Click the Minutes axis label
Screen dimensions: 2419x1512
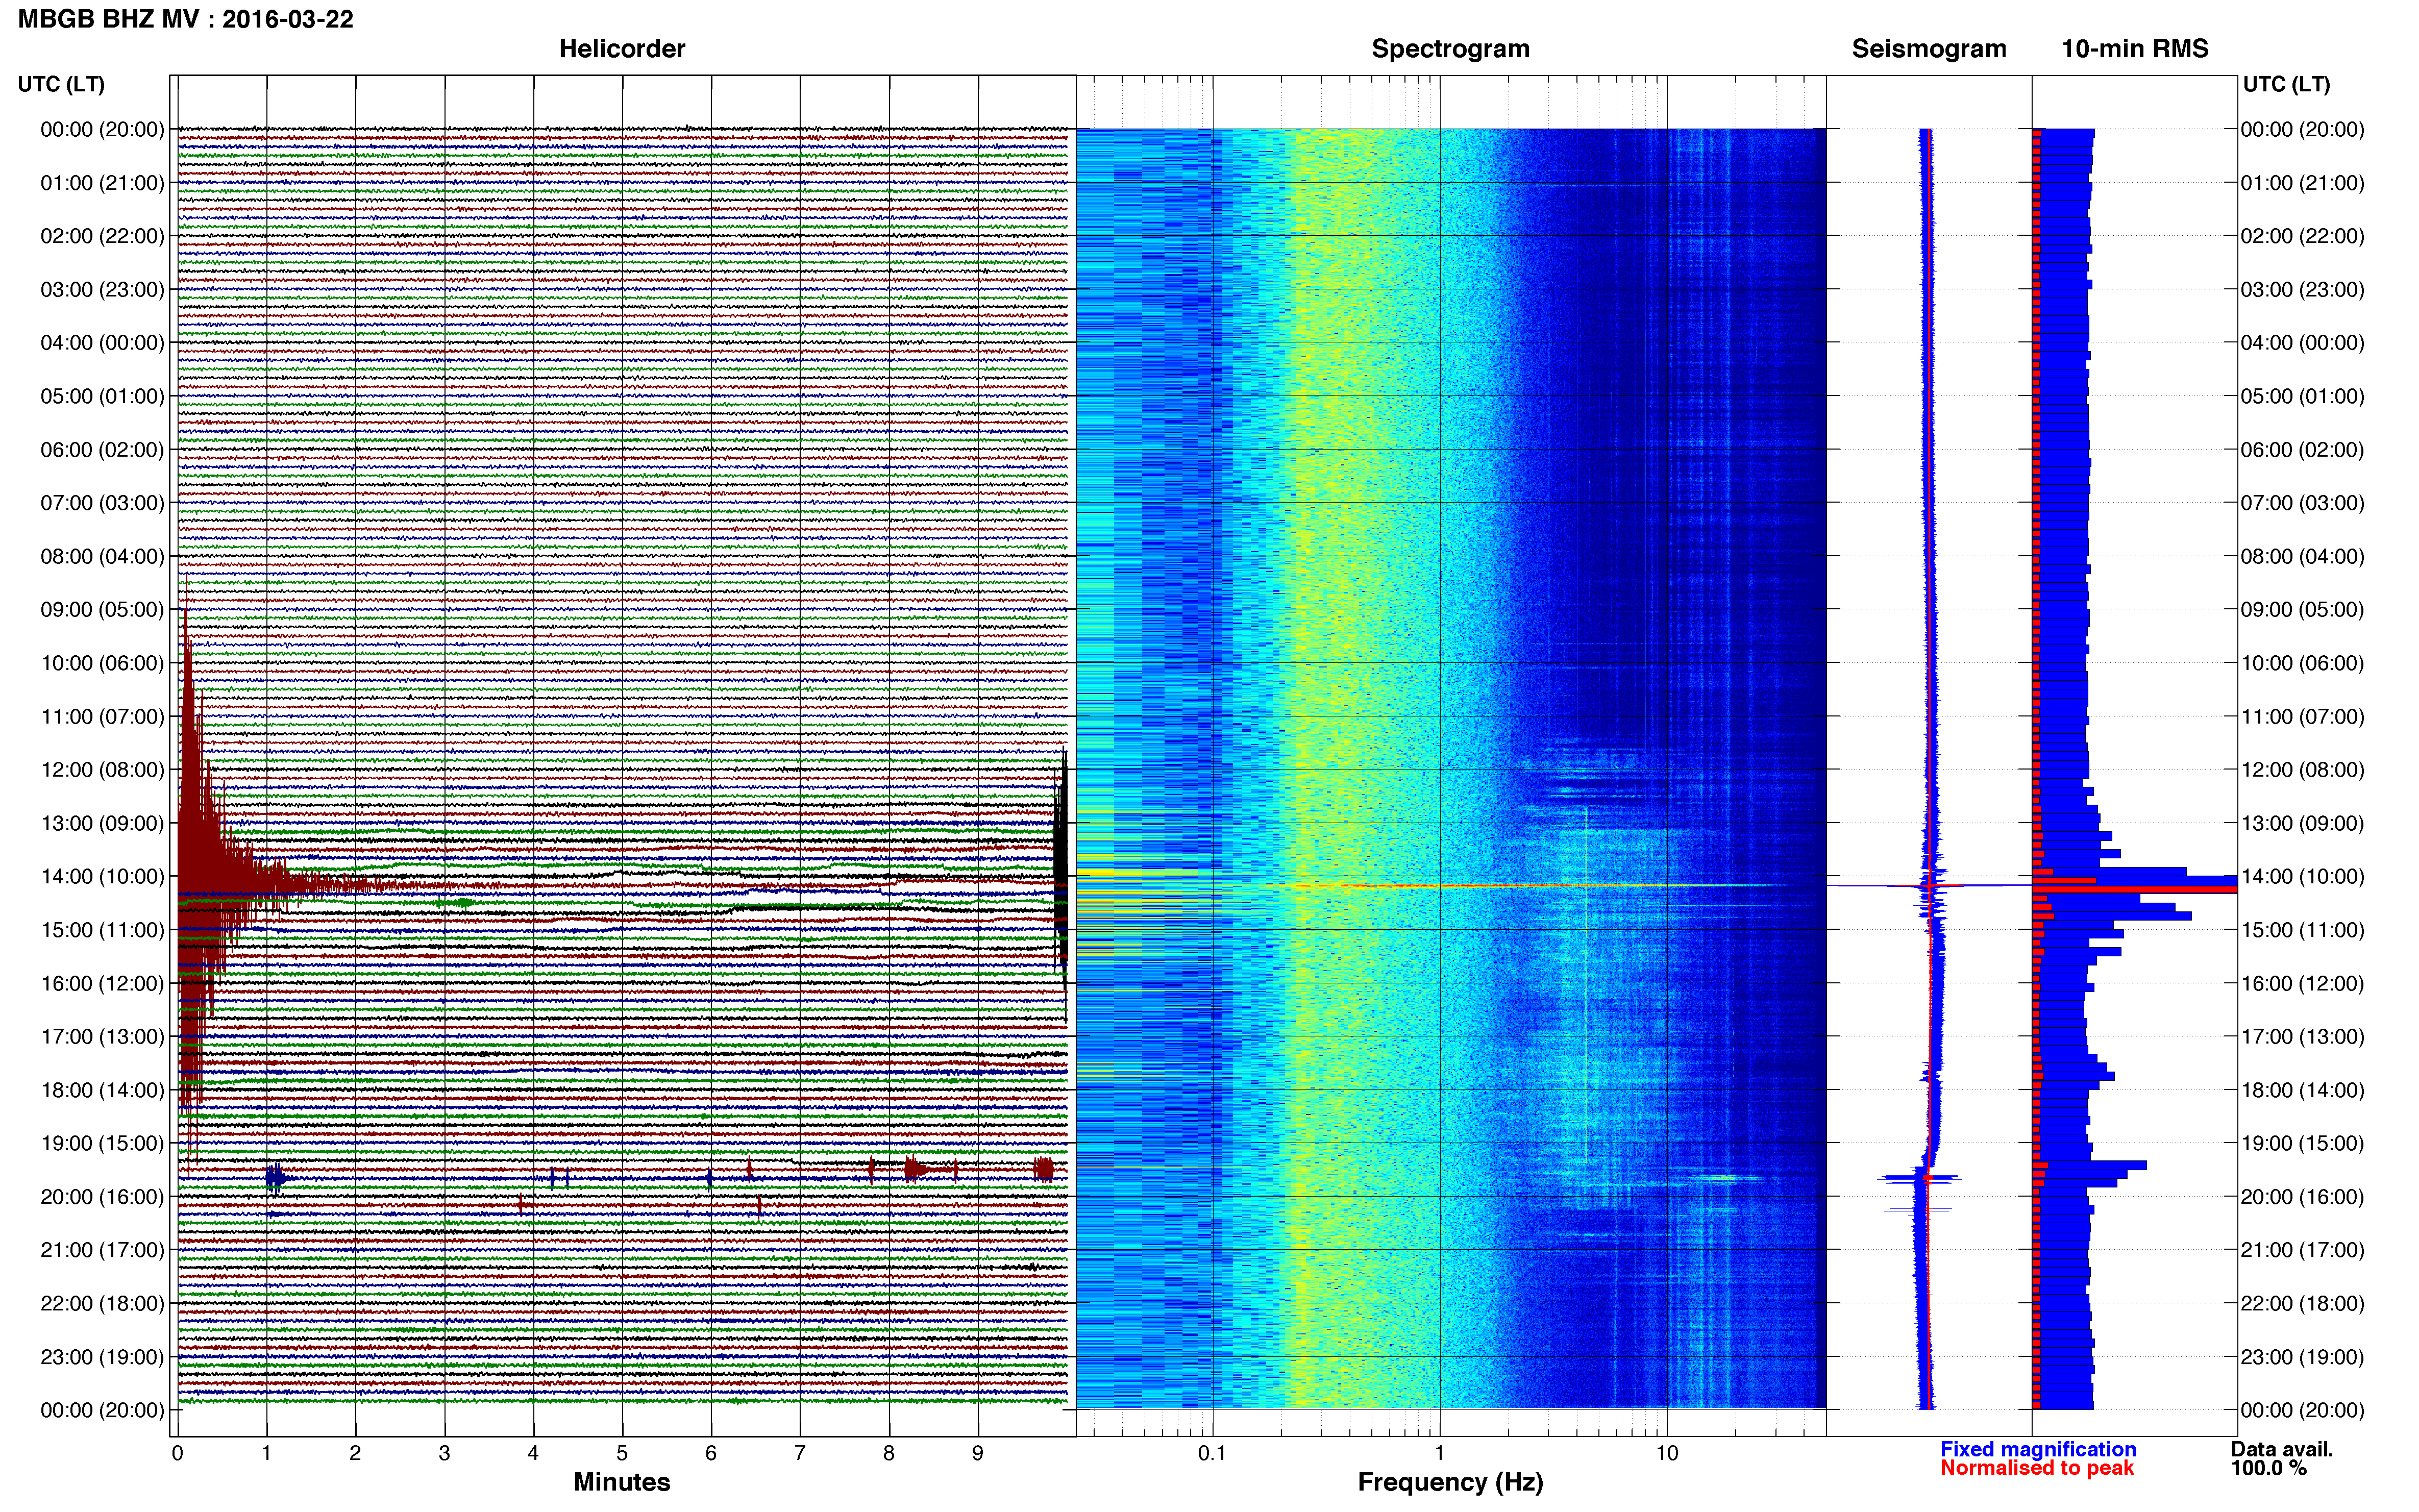[621, 1482]
